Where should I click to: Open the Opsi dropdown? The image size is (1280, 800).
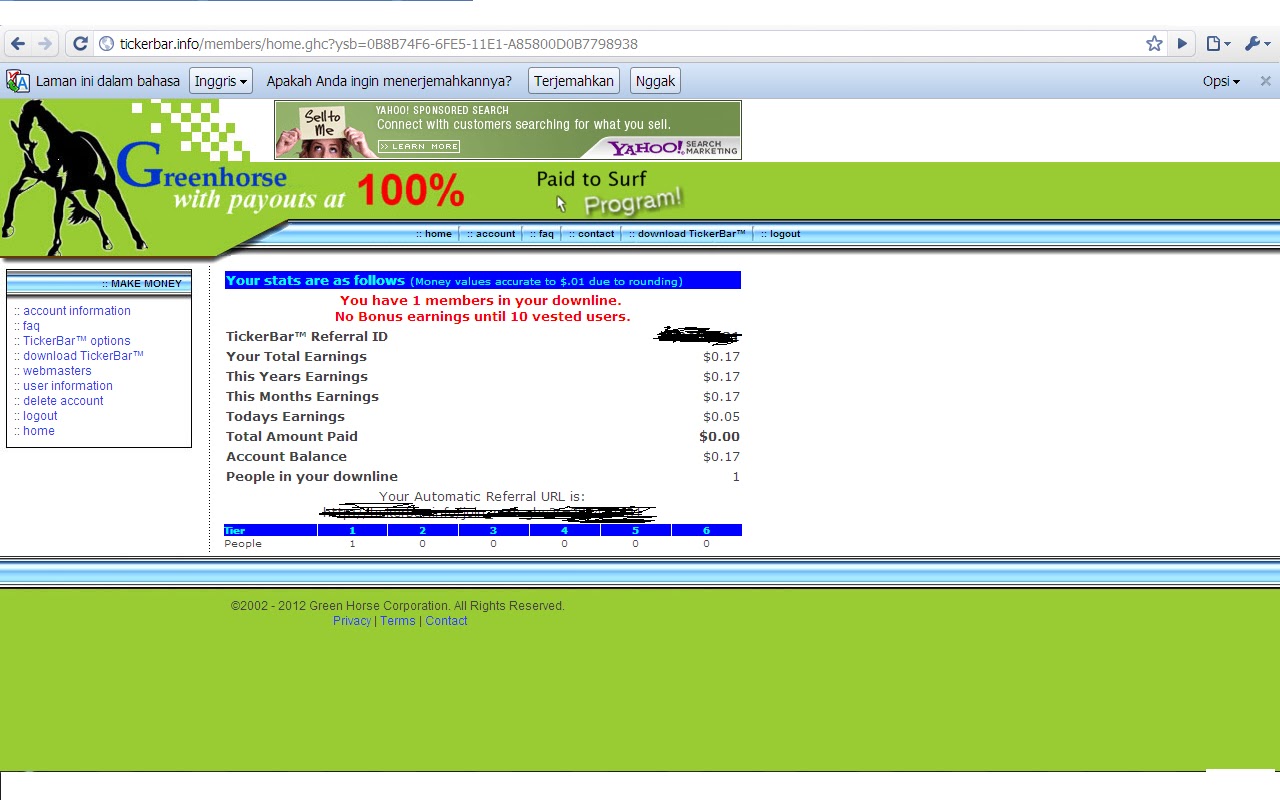[x=1221, y=81]
